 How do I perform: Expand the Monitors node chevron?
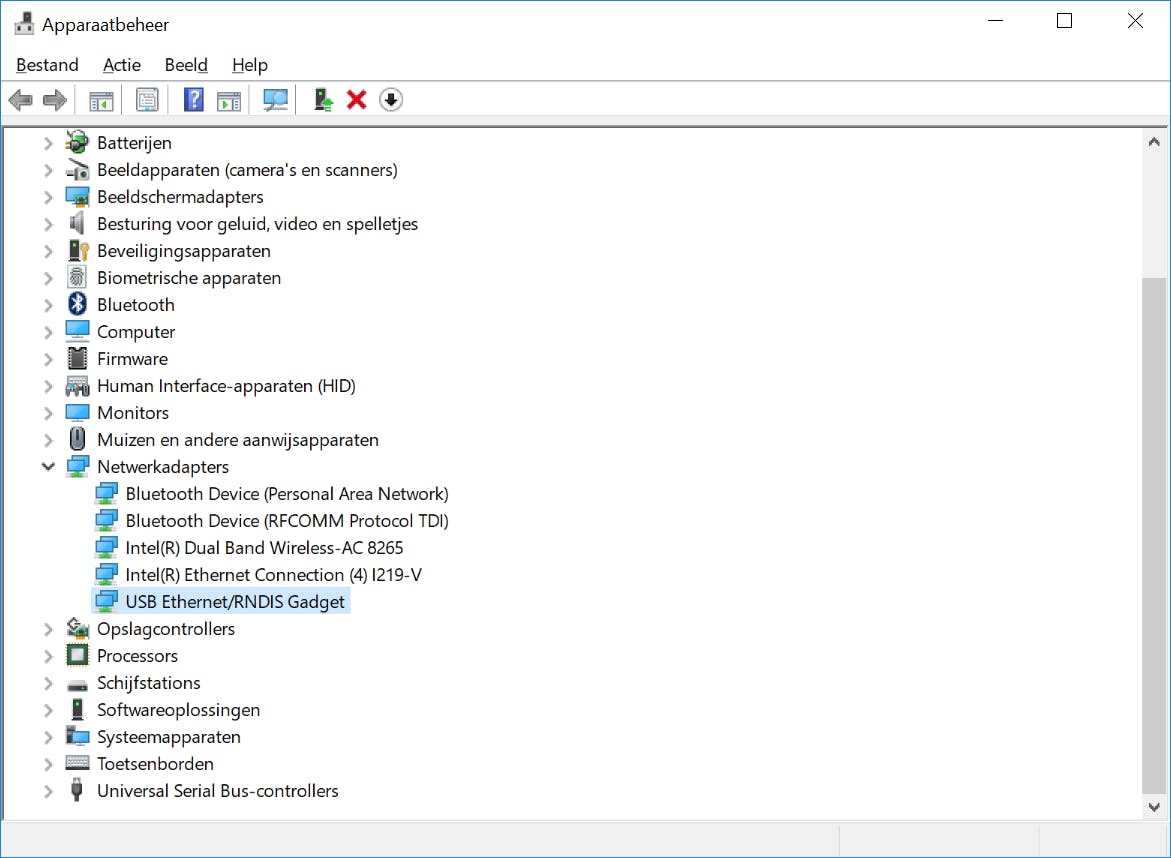(48, 413)
